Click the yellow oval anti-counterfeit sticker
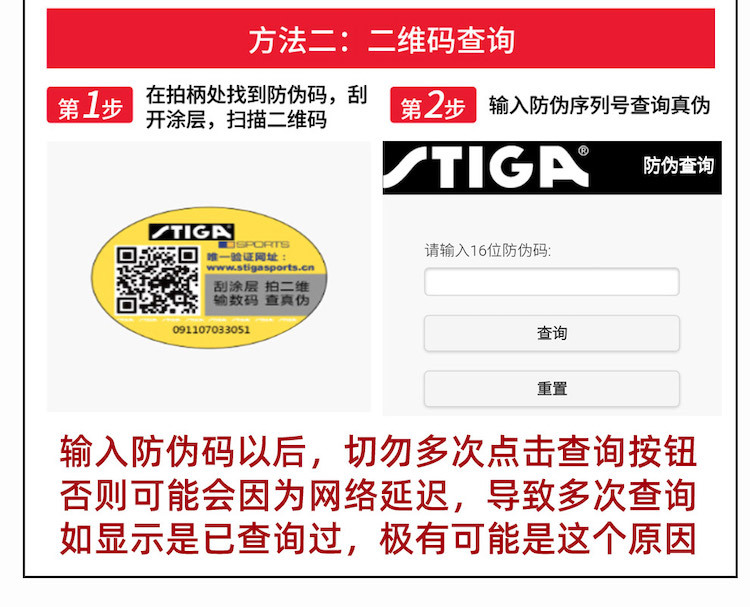Viewport: 750px width, 607px height. 209,277
